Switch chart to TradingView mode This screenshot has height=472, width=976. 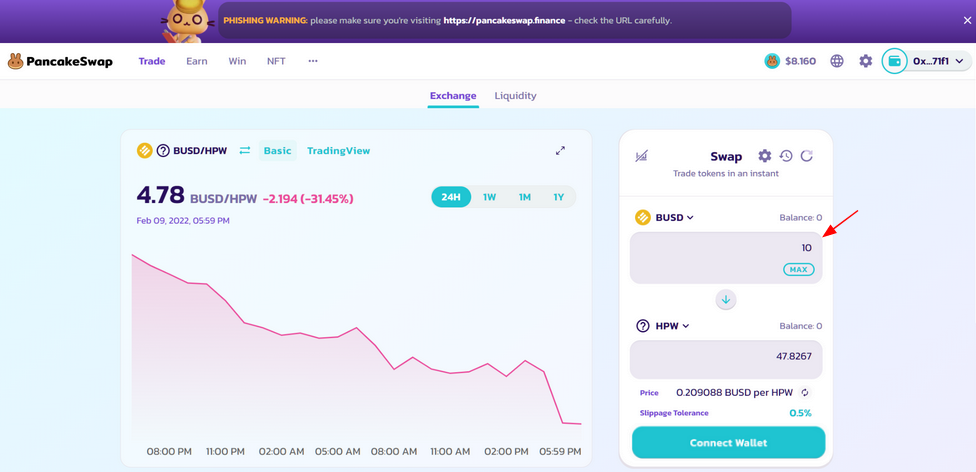coord(338,151)
